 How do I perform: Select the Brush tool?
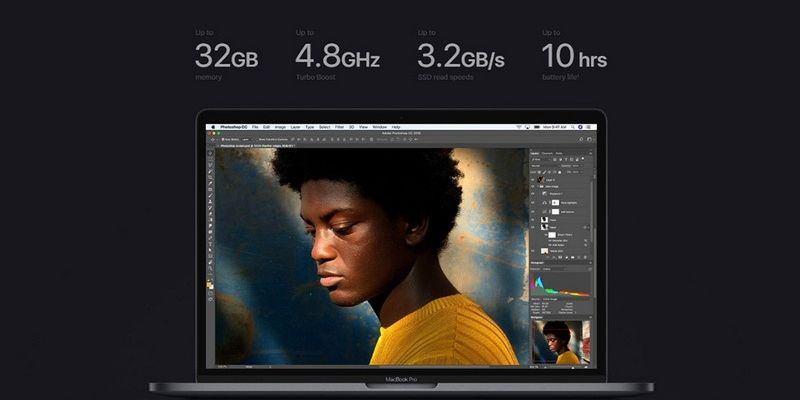click(210, 195)
